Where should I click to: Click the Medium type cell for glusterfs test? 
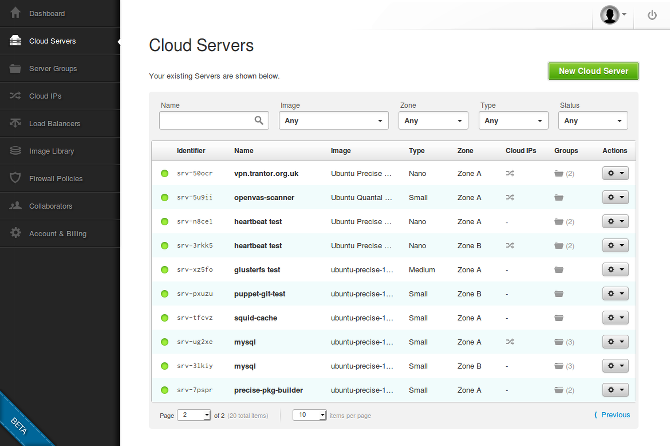422,270
